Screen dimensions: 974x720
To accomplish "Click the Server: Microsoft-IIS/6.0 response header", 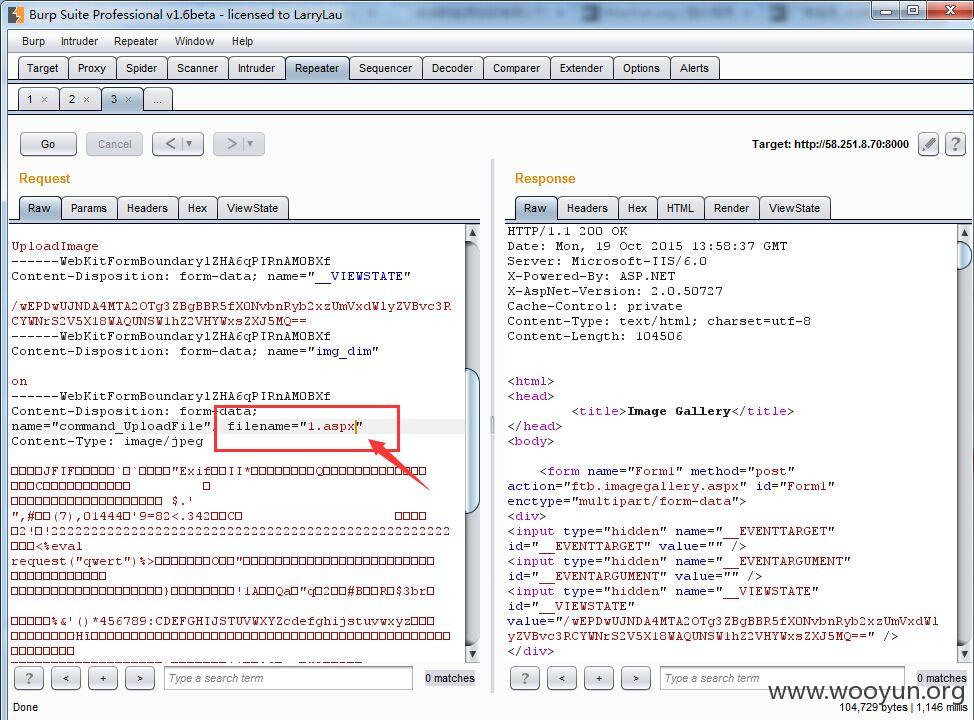I will click(607, 261).
